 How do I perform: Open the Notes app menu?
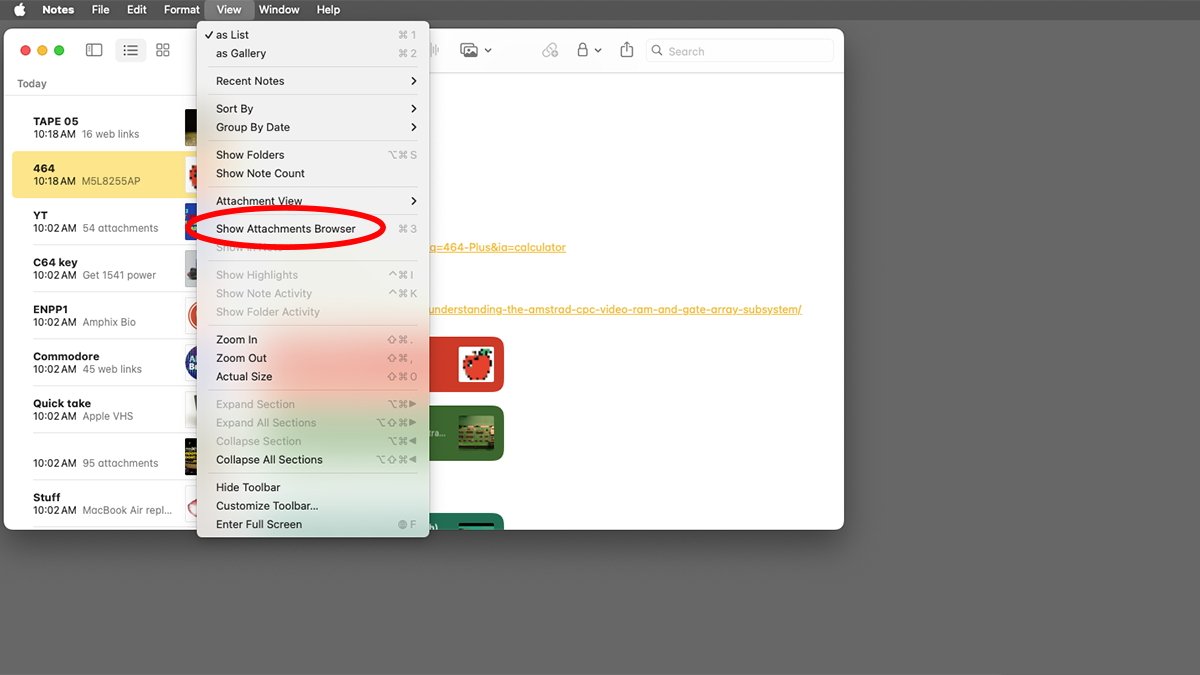(x=58, y=9)
